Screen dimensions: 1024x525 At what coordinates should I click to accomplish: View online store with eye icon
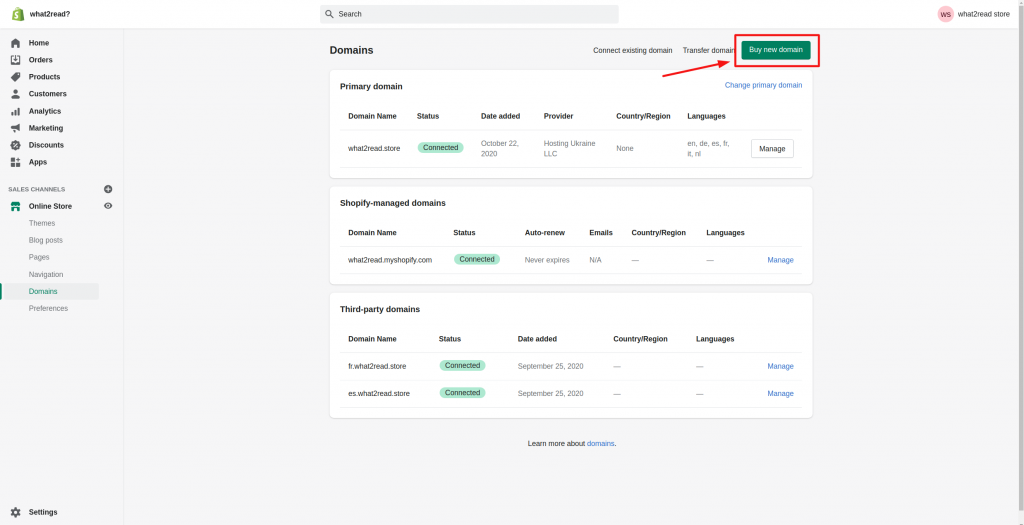pos(108,206)
